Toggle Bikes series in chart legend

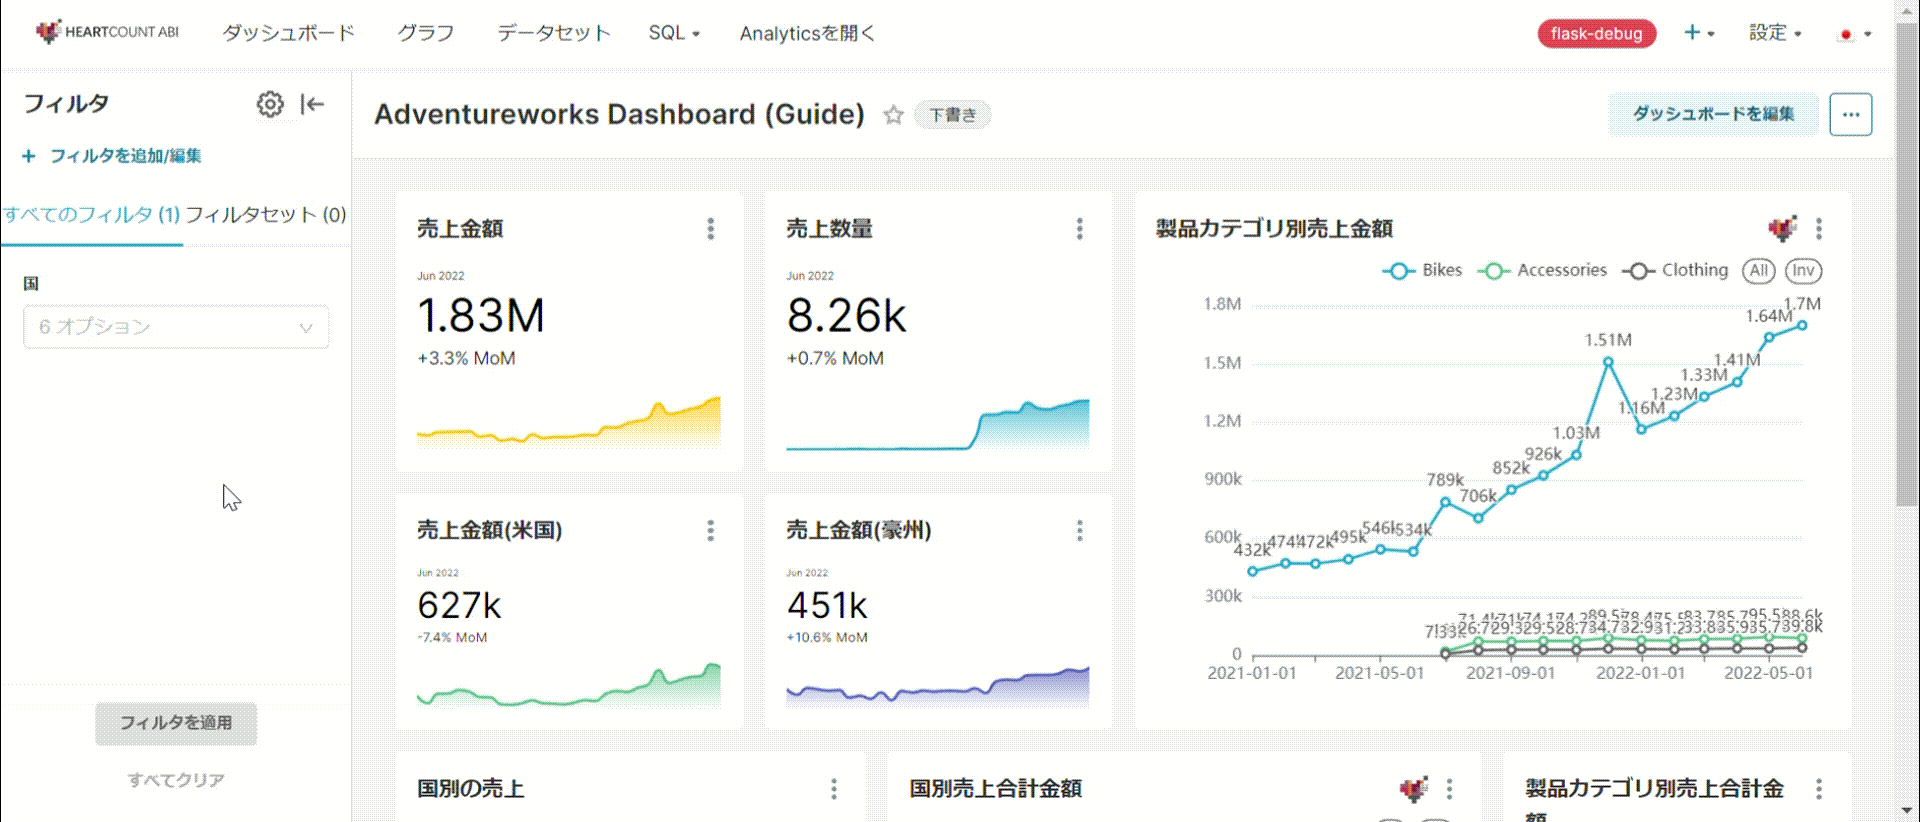tap(1422, 271)
